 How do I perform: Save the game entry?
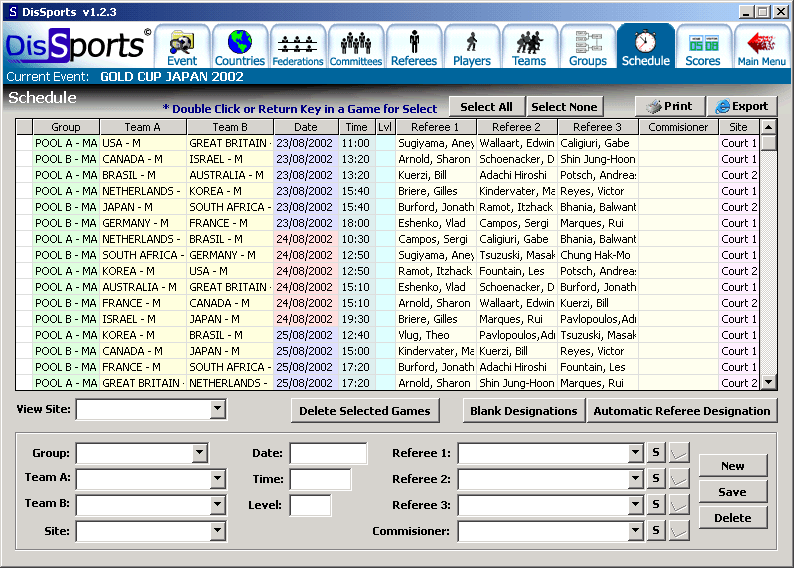pyautogui.click(x=733, y=492)
